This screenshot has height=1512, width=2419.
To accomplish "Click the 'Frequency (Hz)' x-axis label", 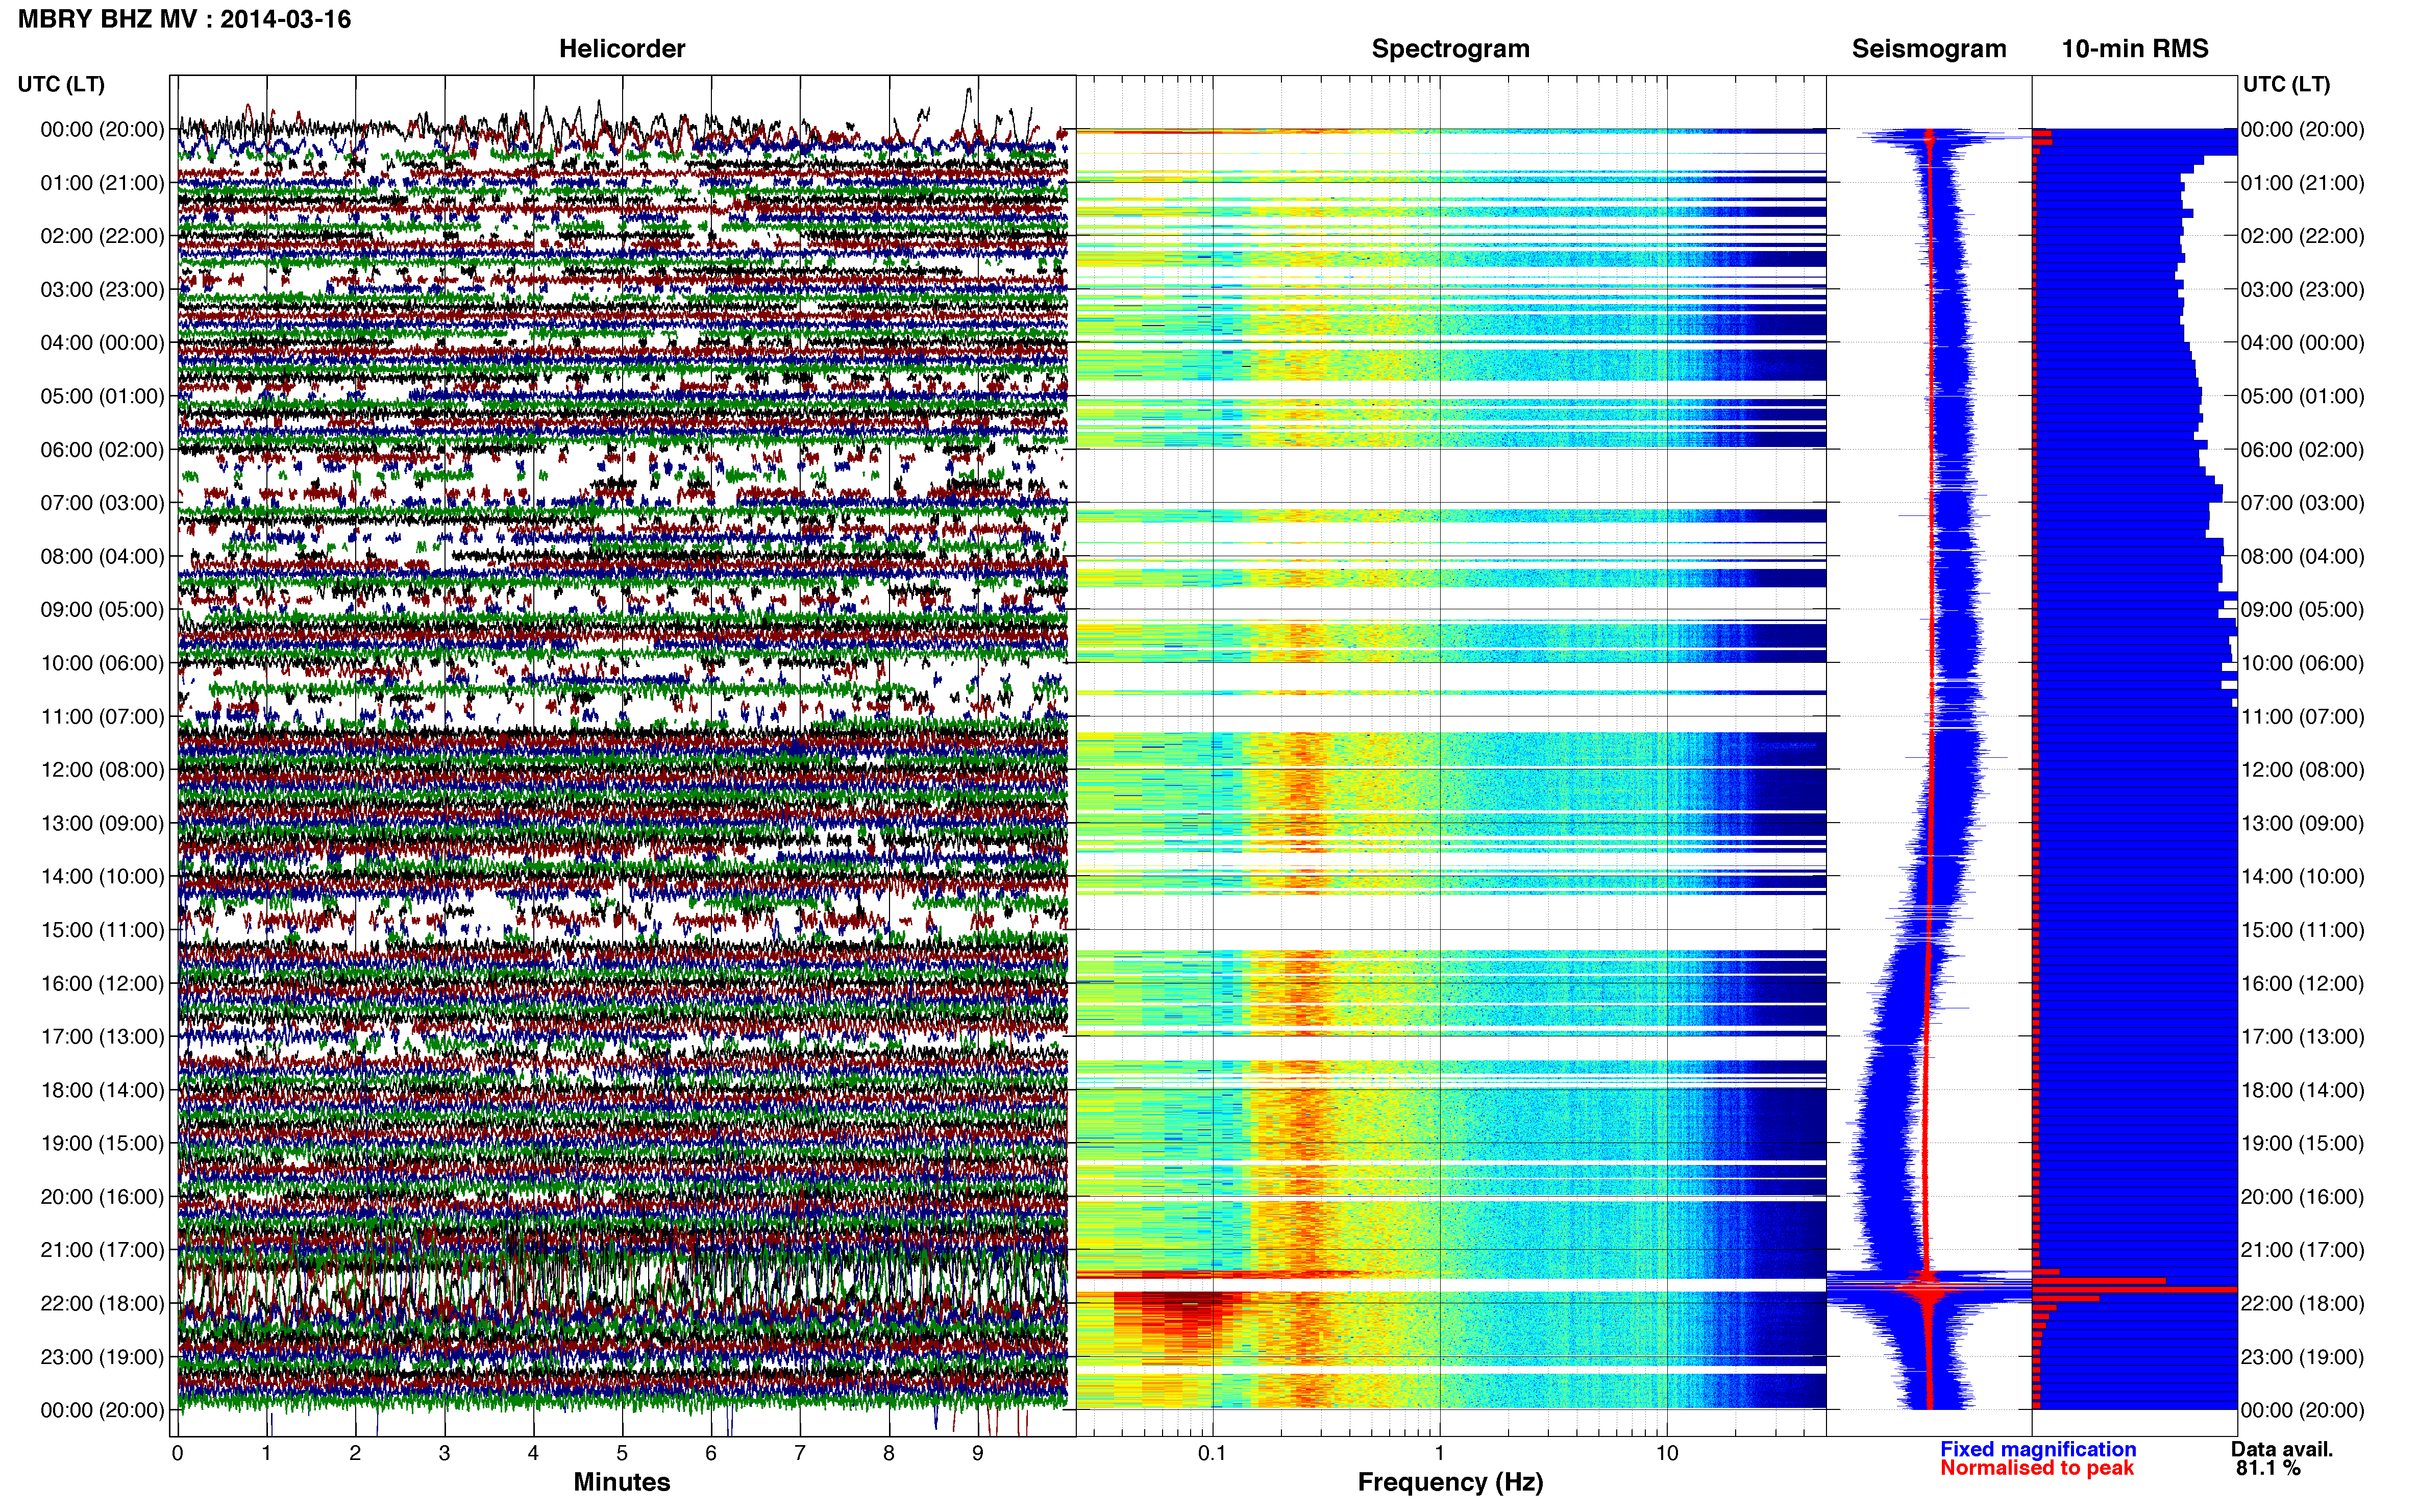I will click(1450, 1482).
